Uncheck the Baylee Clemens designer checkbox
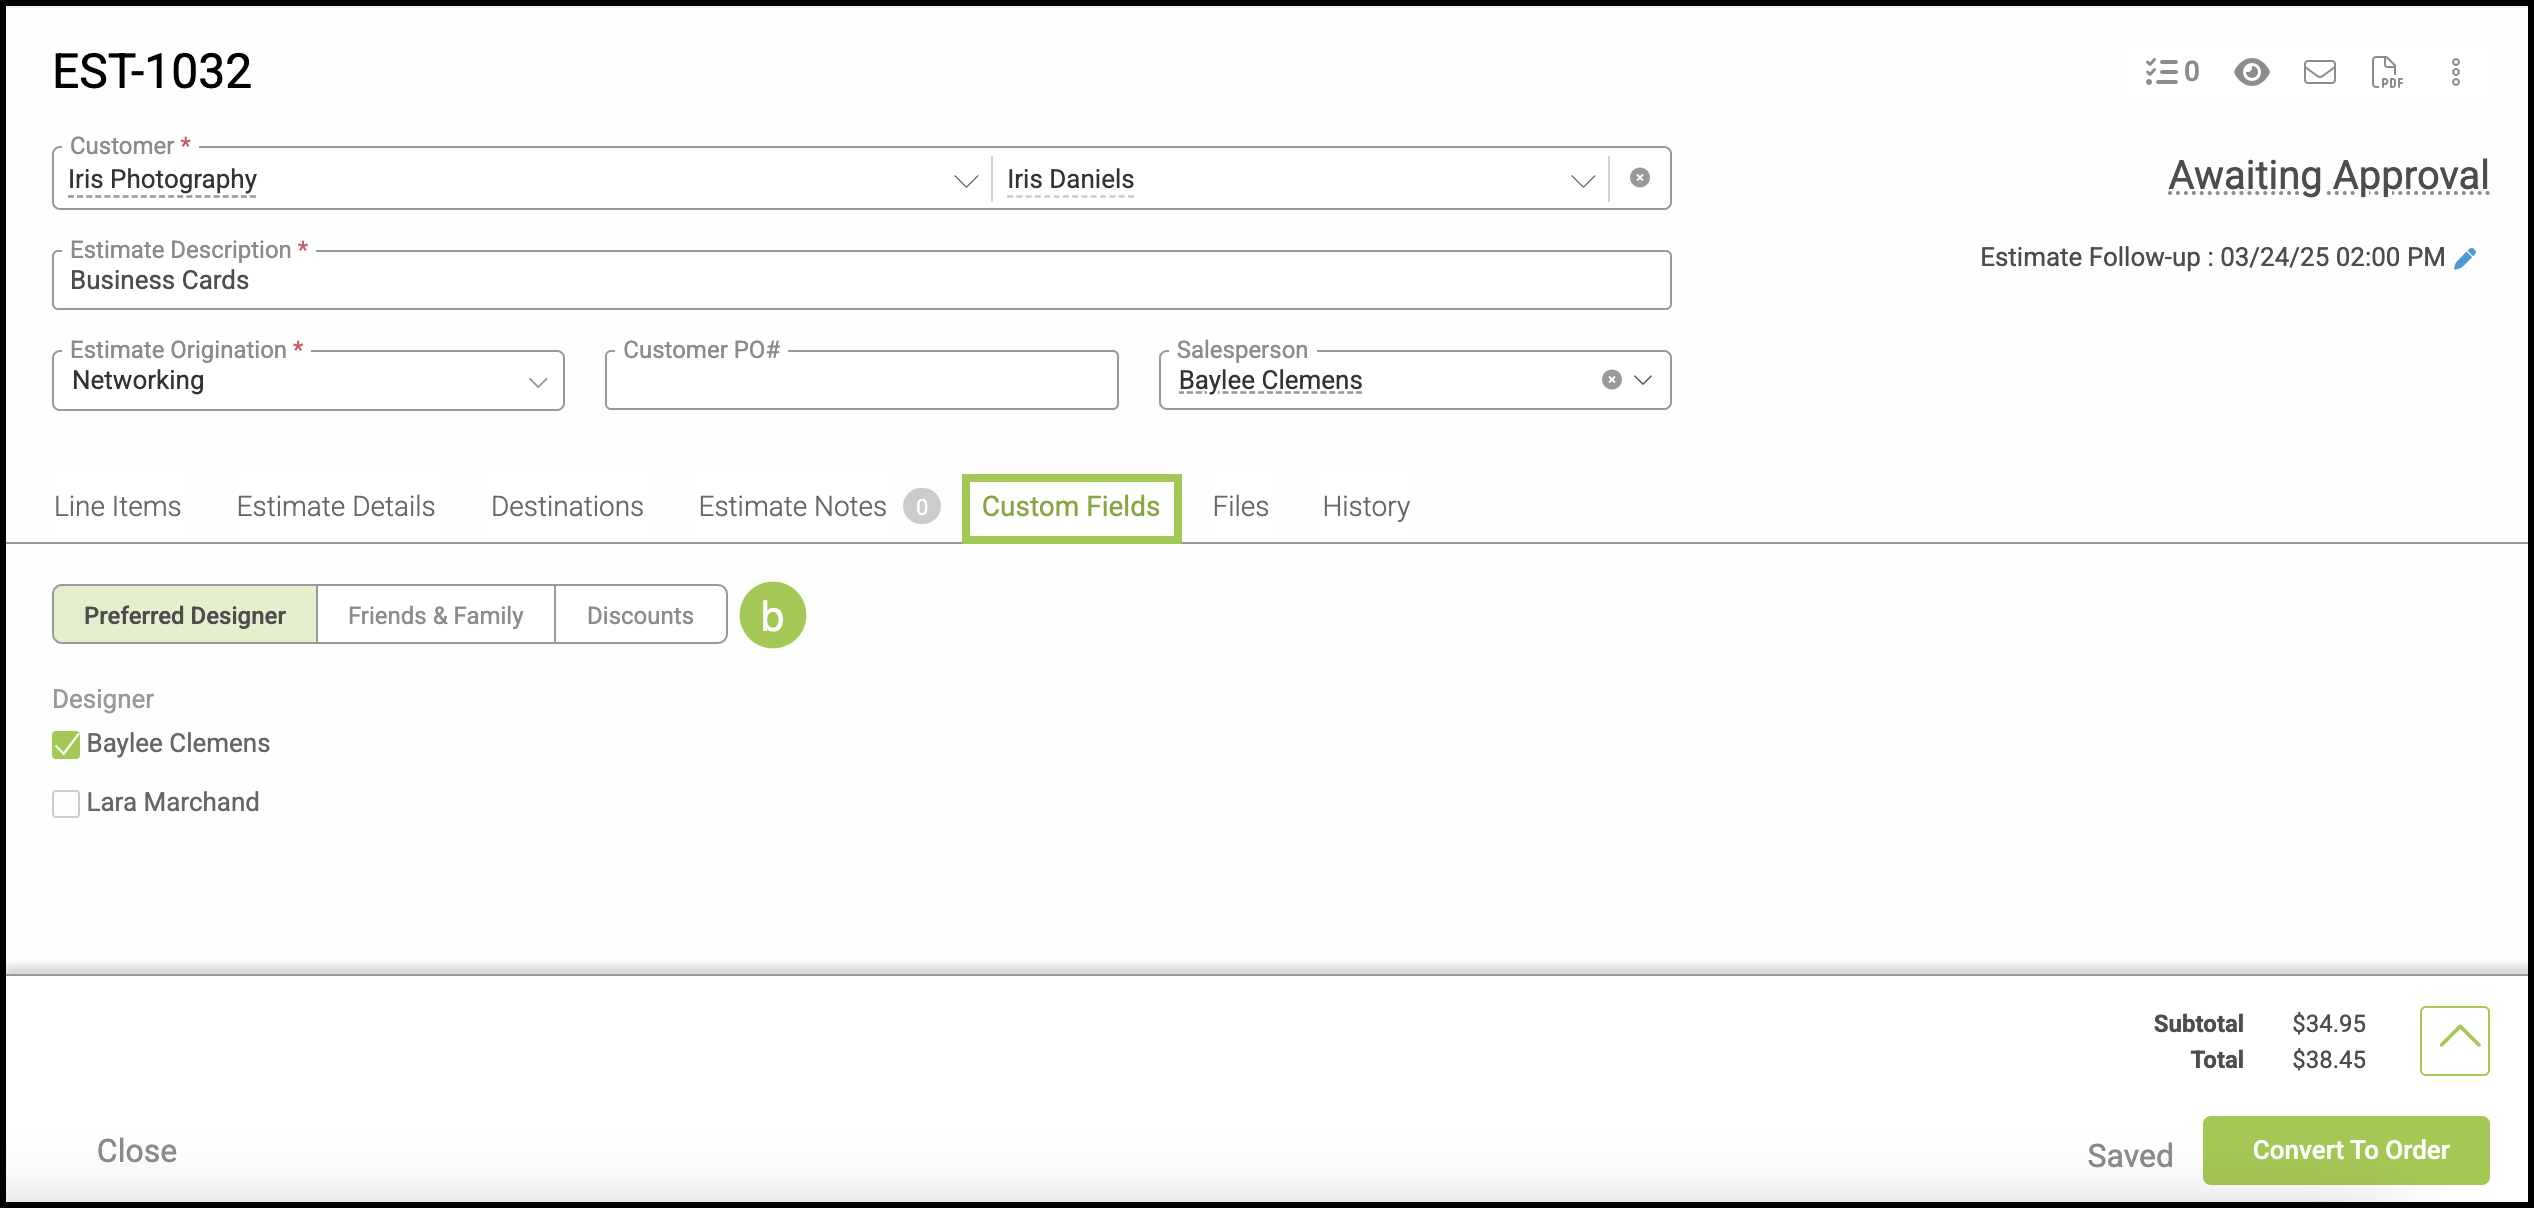Screen dimensions: 2534x1208 (66, 745)
